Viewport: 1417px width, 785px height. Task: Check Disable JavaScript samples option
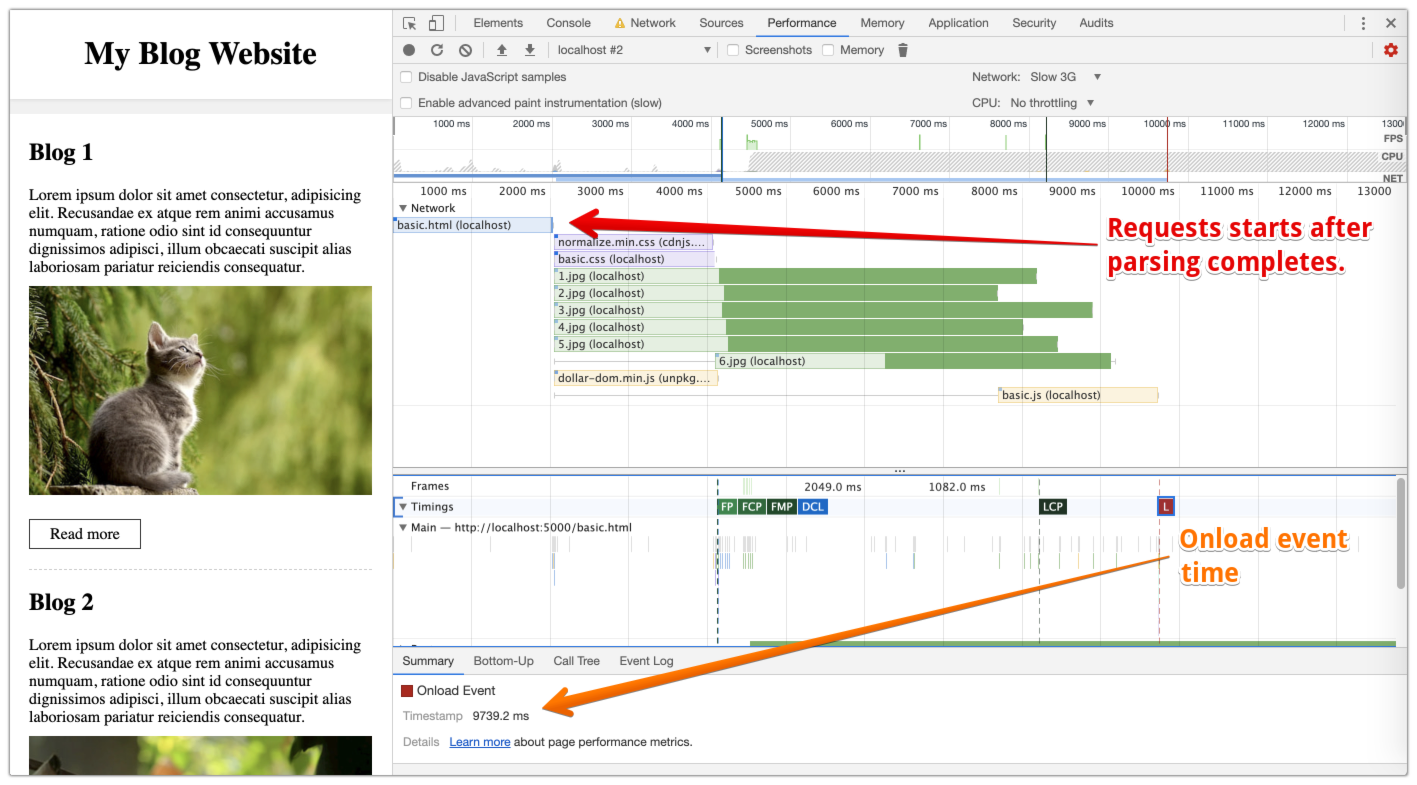click(406, 77)
